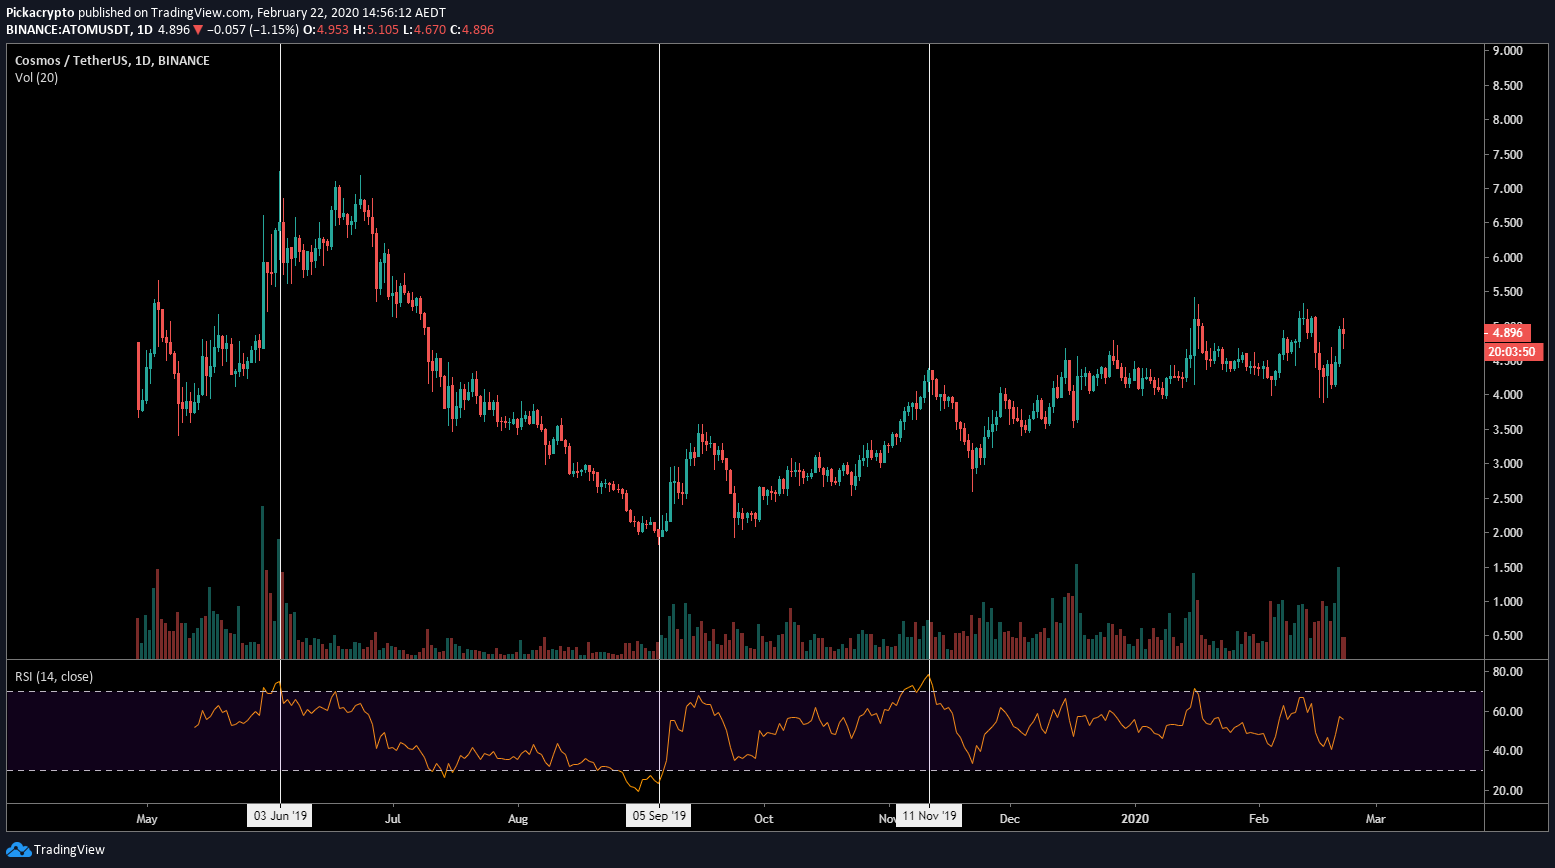Viewport: 1555px width, 868px height.
Task: Select the Cosmos / TetherUS, 1D, BINANCE legend
Action: [112, 61]
